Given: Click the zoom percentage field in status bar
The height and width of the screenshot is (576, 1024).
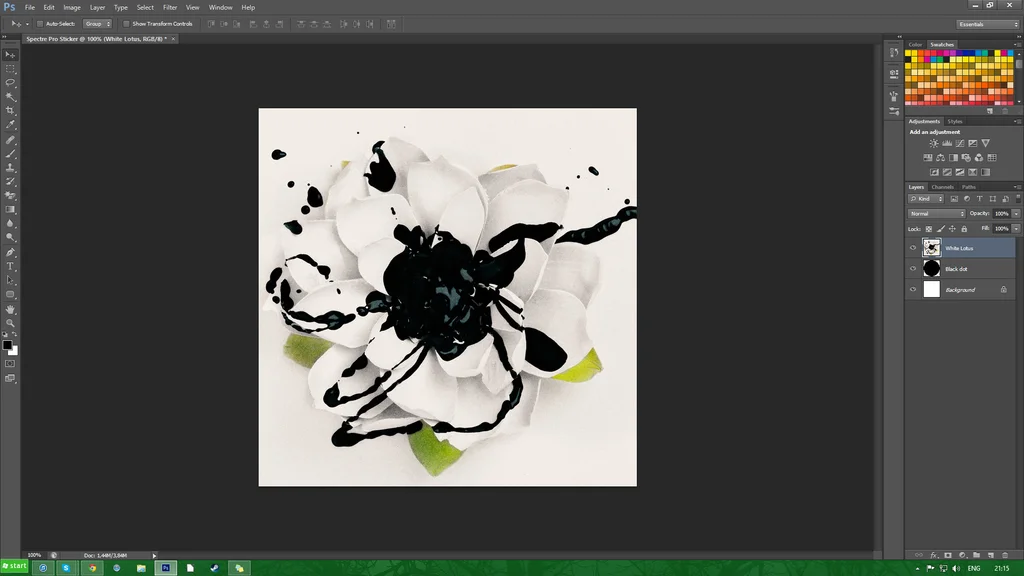Looking at the screenshot, I should 34,555.
